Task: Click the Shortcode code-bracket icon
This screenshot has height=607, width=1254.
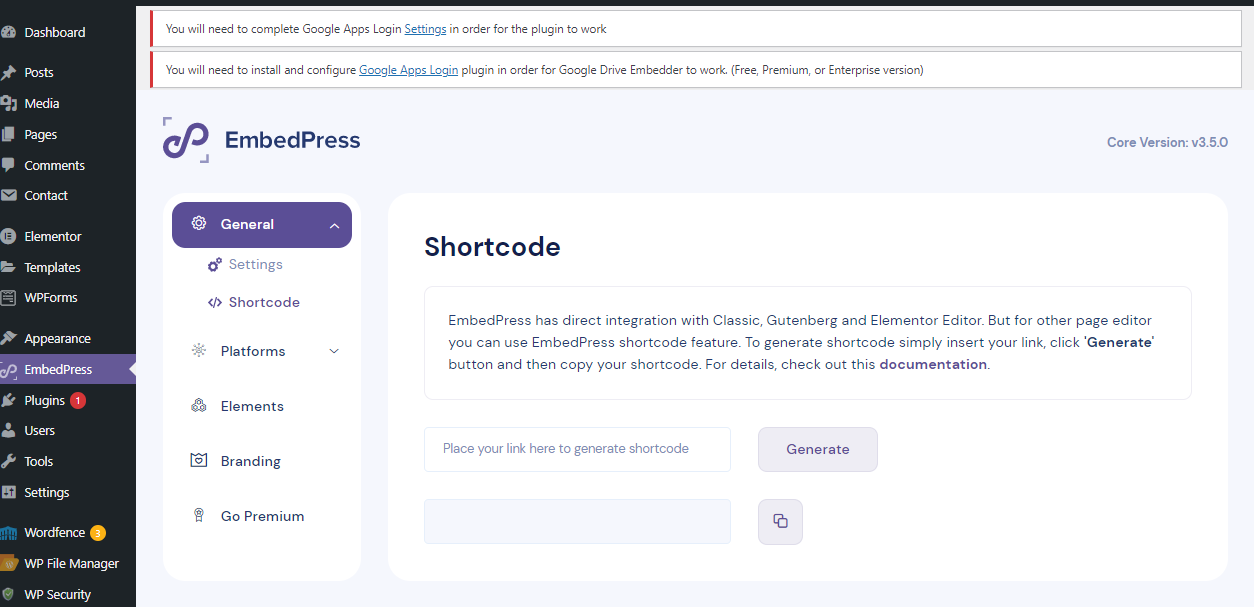Action: tap(215, 302)
